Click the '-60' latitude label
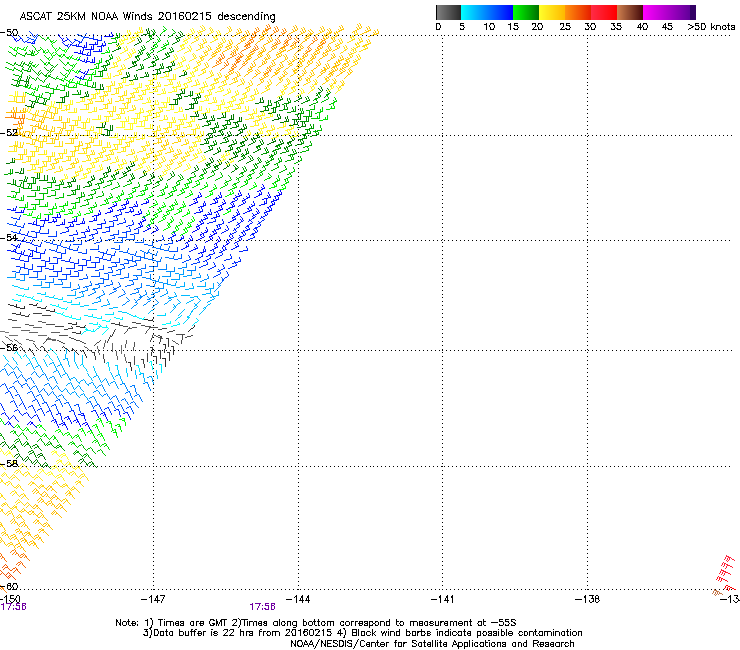This screenshot has width=740, height=650. click(x=9, y=586)
